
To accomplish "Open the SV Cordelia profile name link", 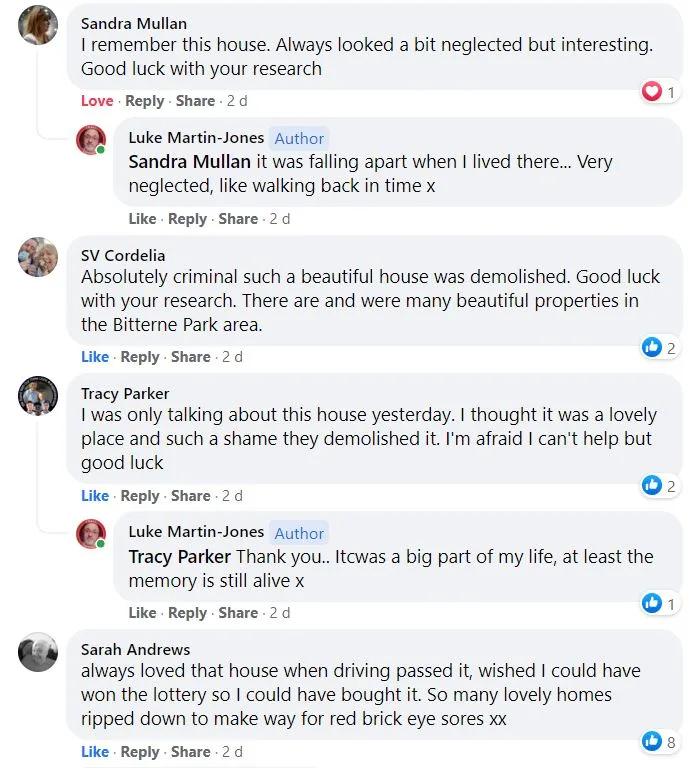I will point(123,255).
